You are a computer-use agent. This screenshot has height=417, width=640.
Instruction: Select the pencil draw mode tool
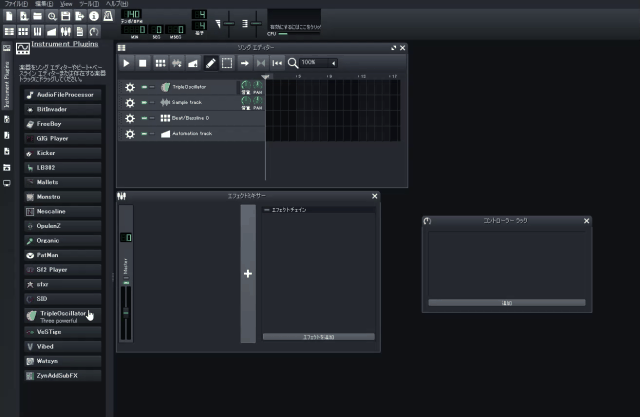tap(211, 63)
